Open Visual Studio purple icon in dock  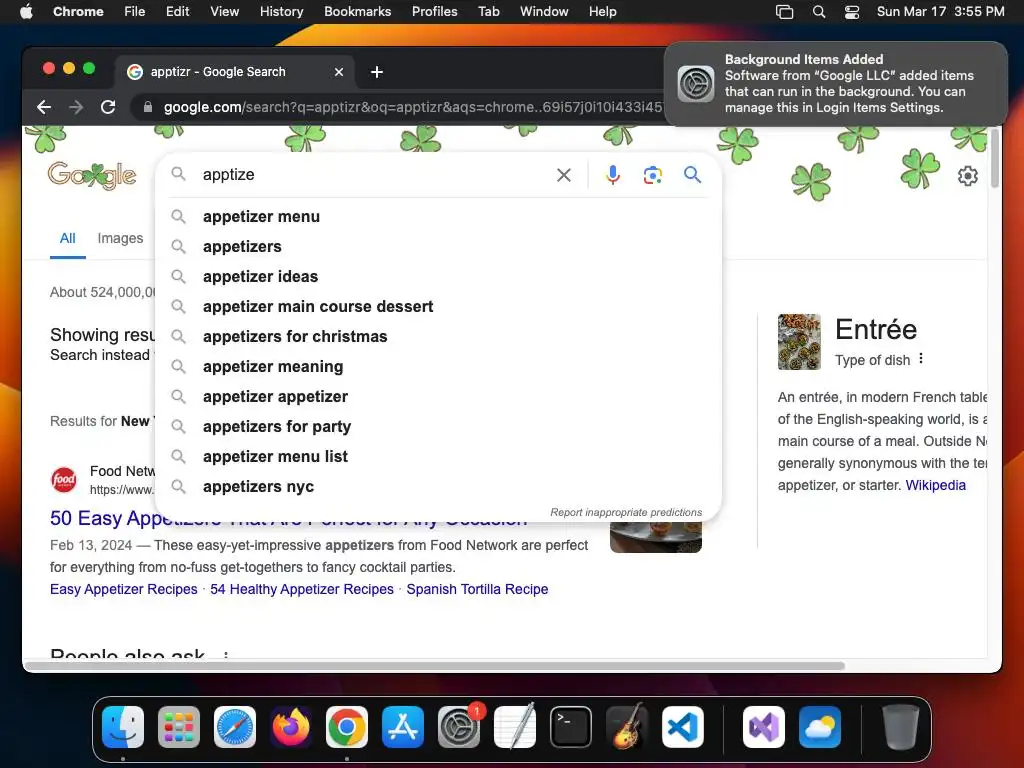tap(763, 727)
